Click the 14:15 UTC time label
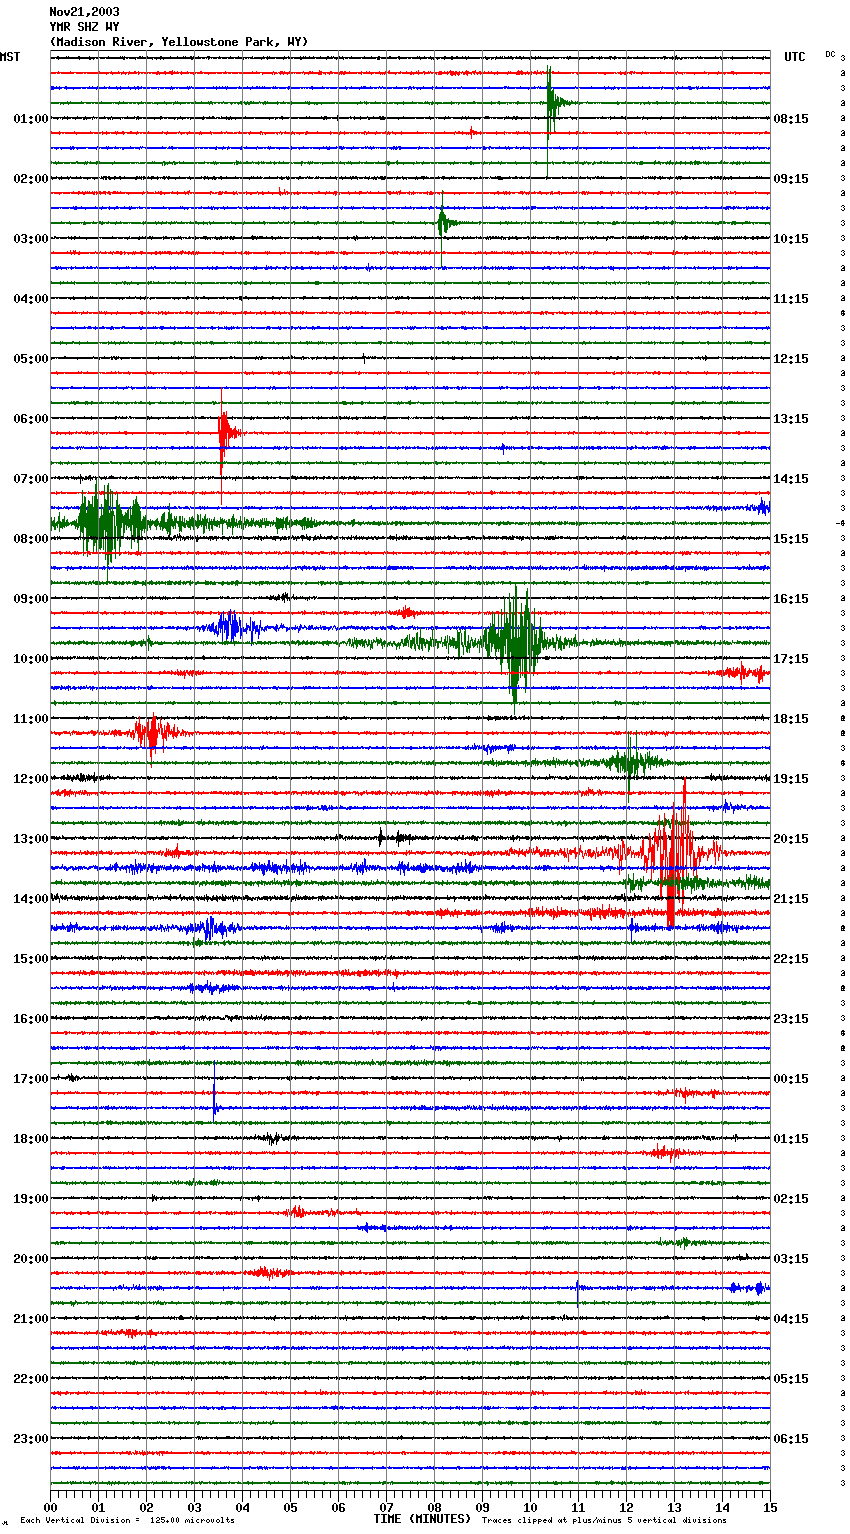The height and width of the screenshot is (1534, 850). (x=791, y=479)
